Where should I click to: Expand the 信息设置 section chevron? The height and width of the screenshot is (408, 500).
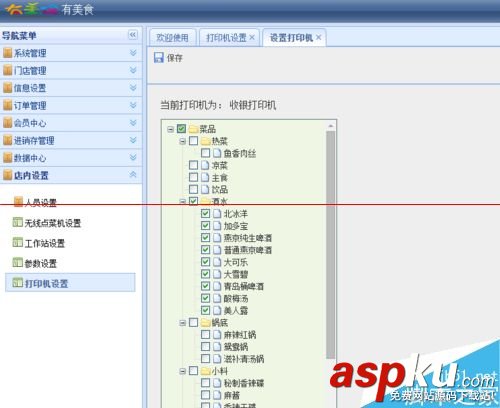133,88
